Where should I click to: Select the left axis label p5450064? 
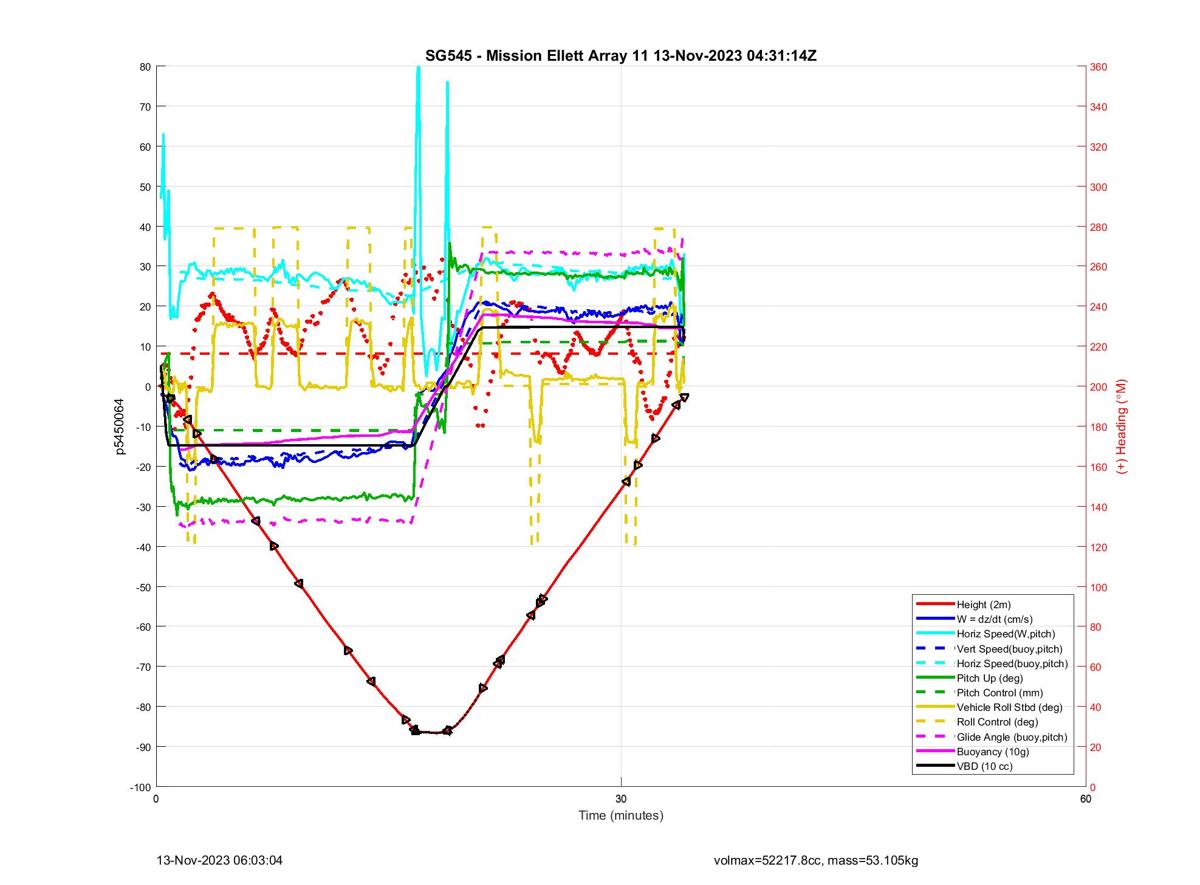(x=120, y=427)
